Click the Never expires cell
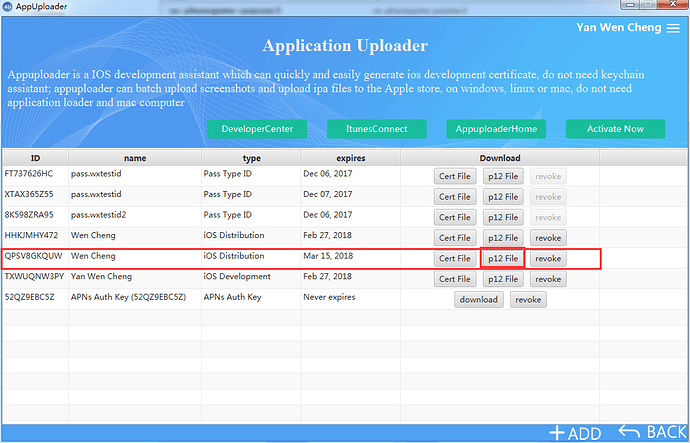 [350, 297]
